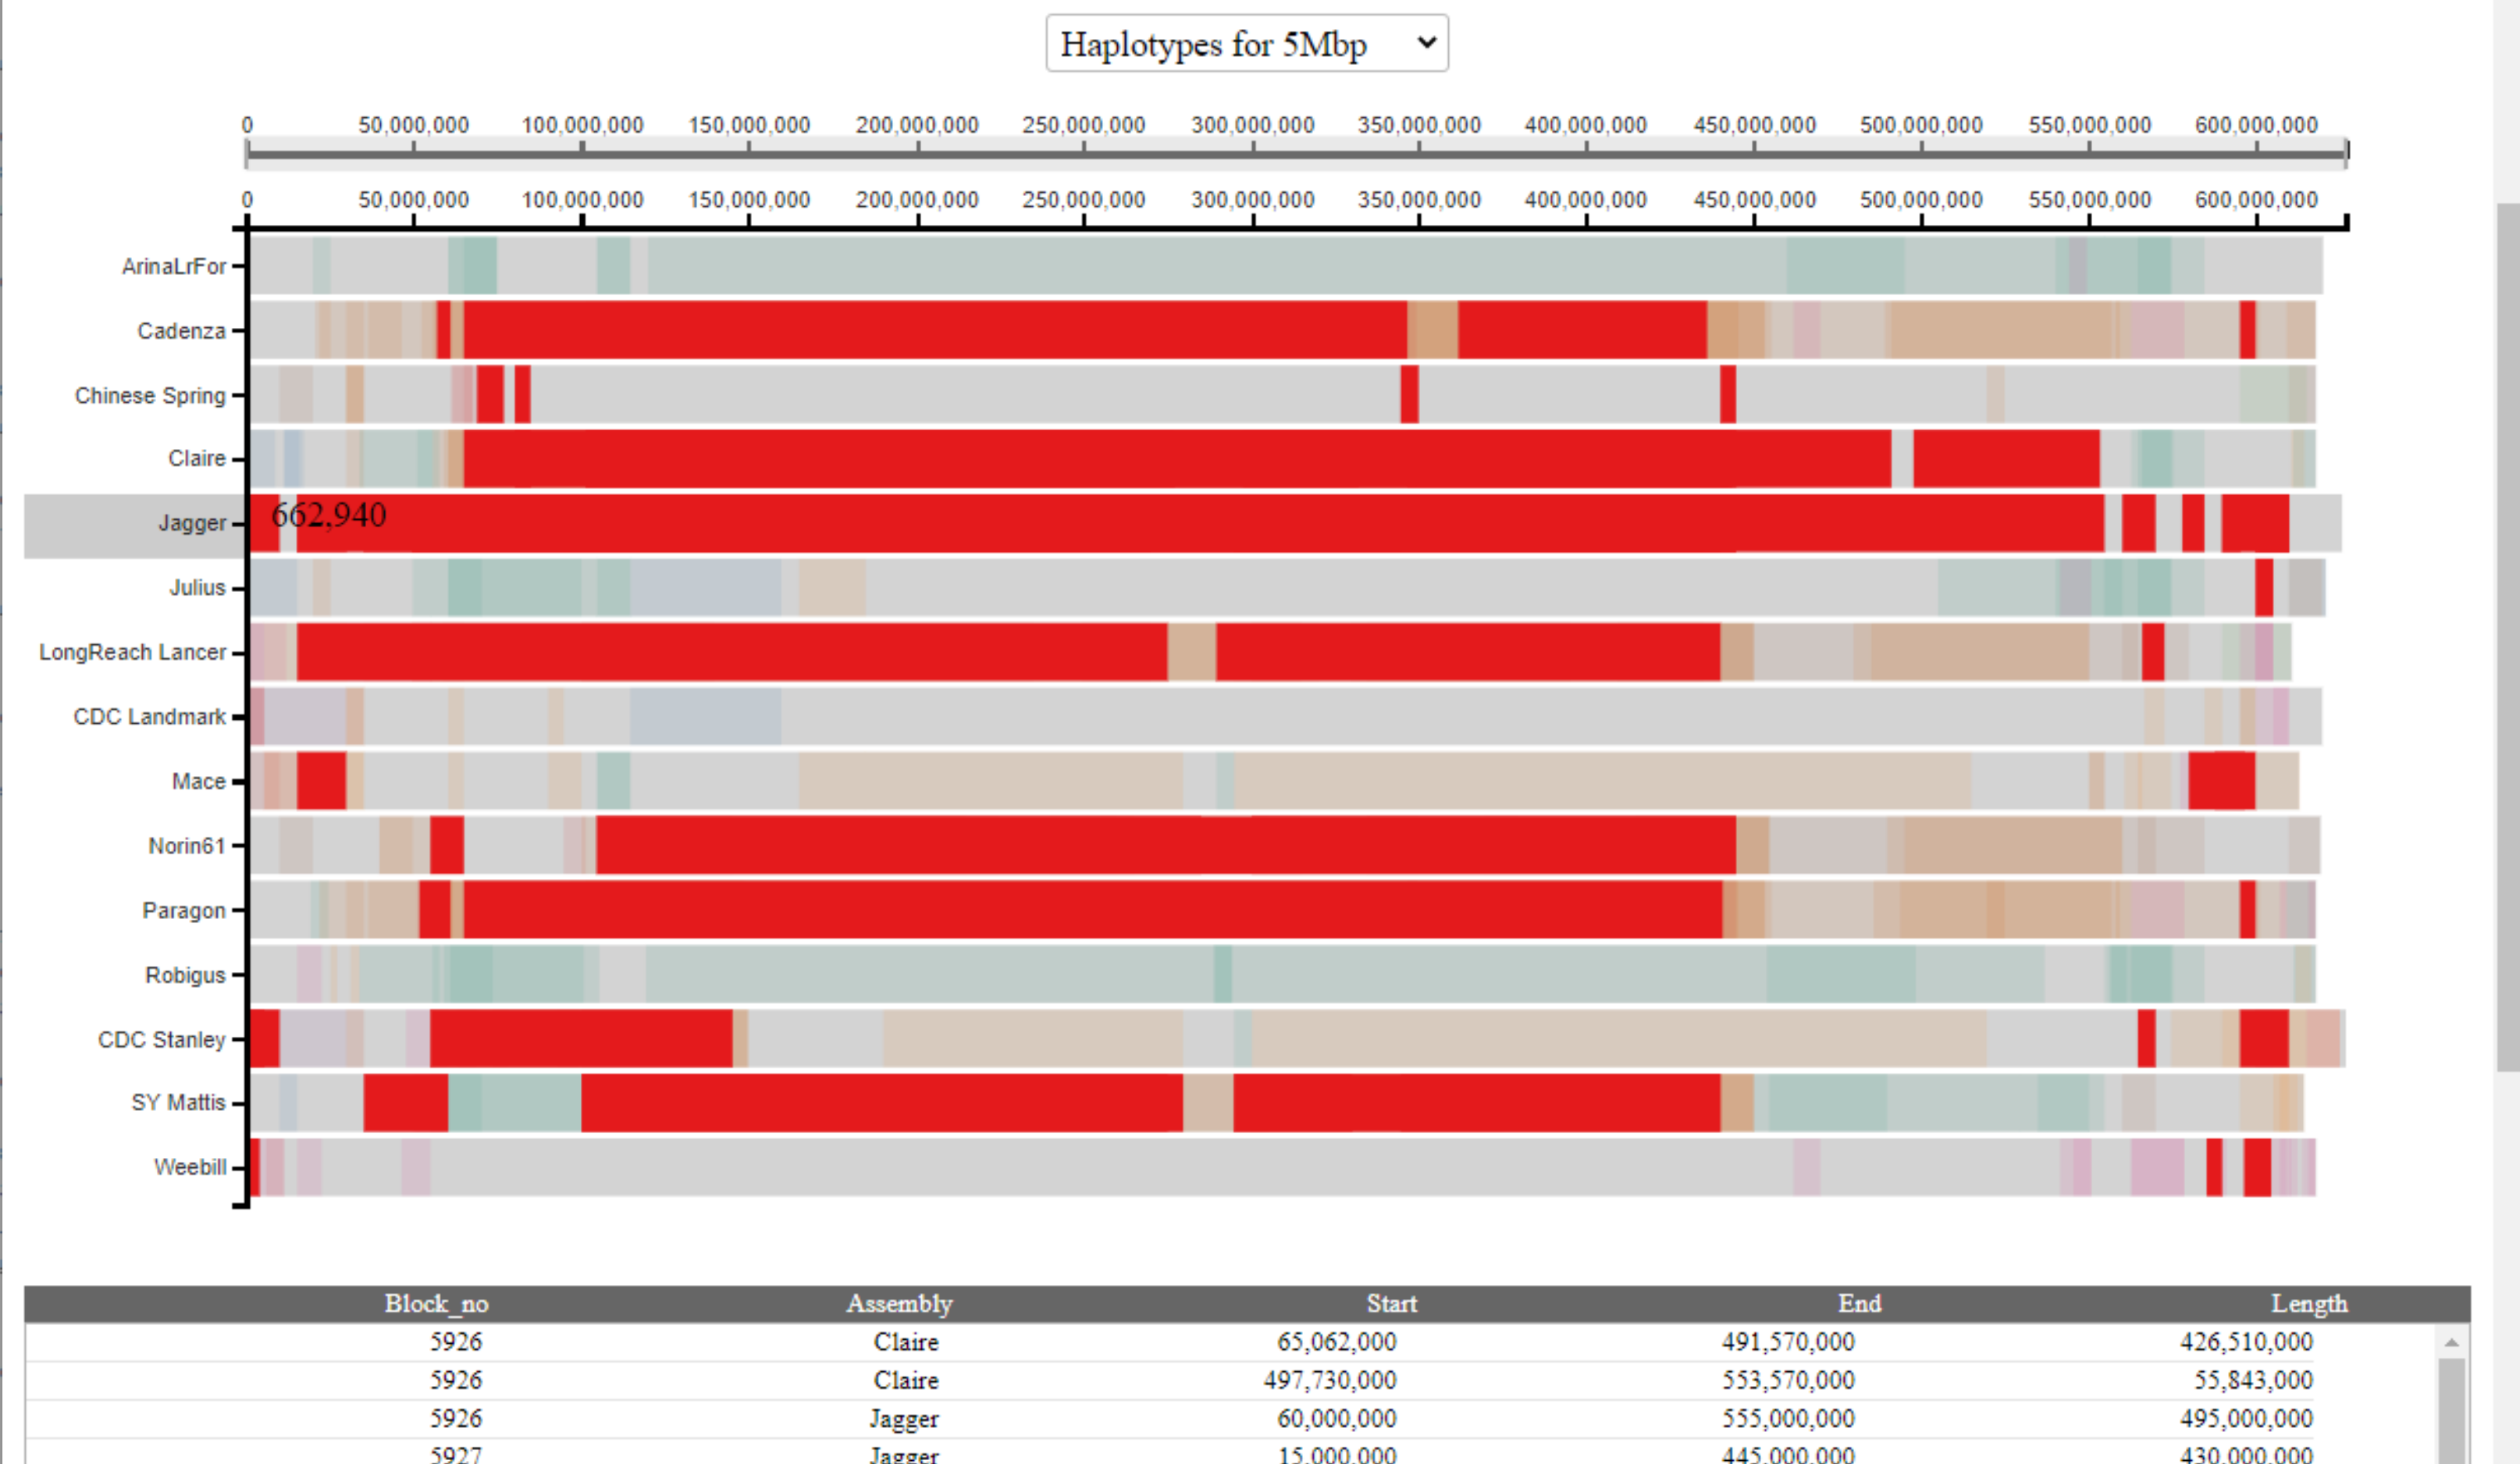This screenshot has width=2520, height=1464.
Task: Click the Mace row label
Action: 198,781
